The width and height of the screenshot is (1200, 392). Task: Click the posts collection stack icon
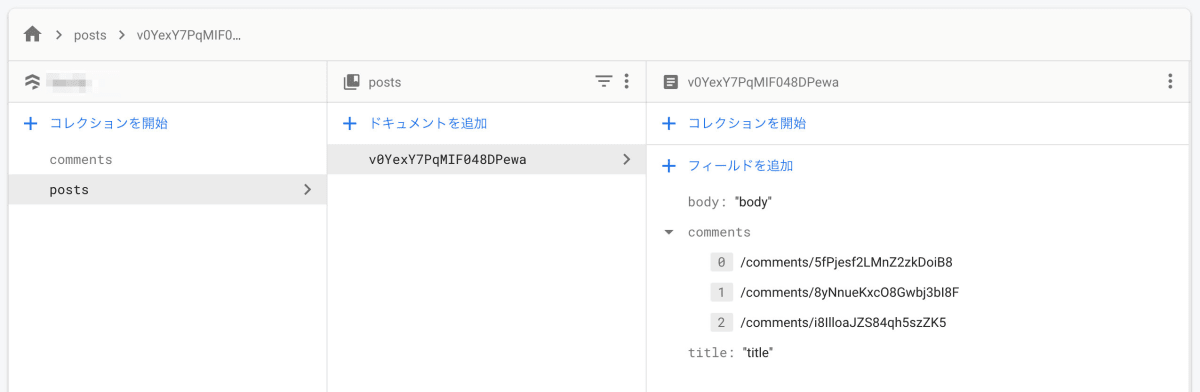[351, 82]
